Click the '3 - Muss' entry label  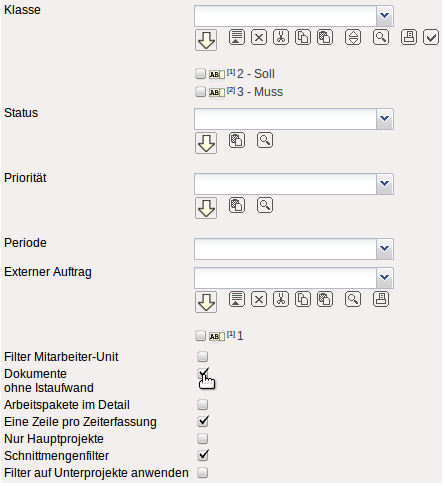[x=260, y=92]
